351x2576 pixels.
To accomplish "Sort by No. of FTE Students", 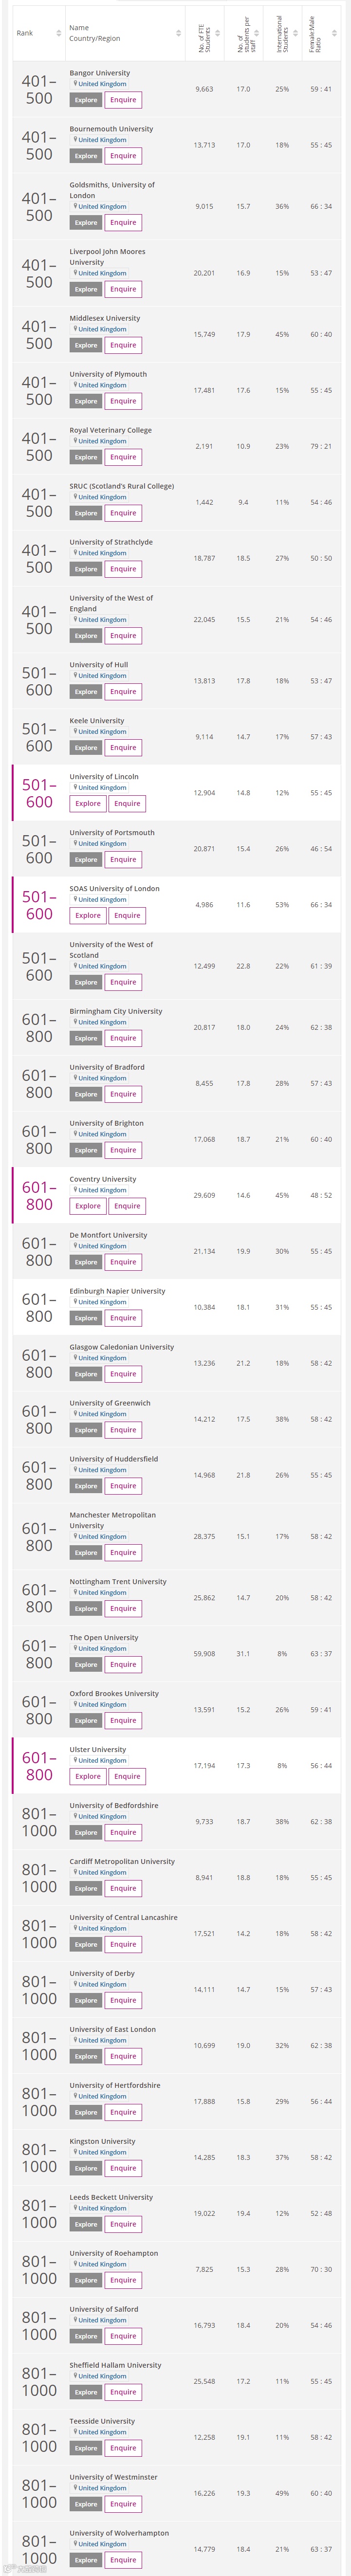I will [x=218, y=33].
